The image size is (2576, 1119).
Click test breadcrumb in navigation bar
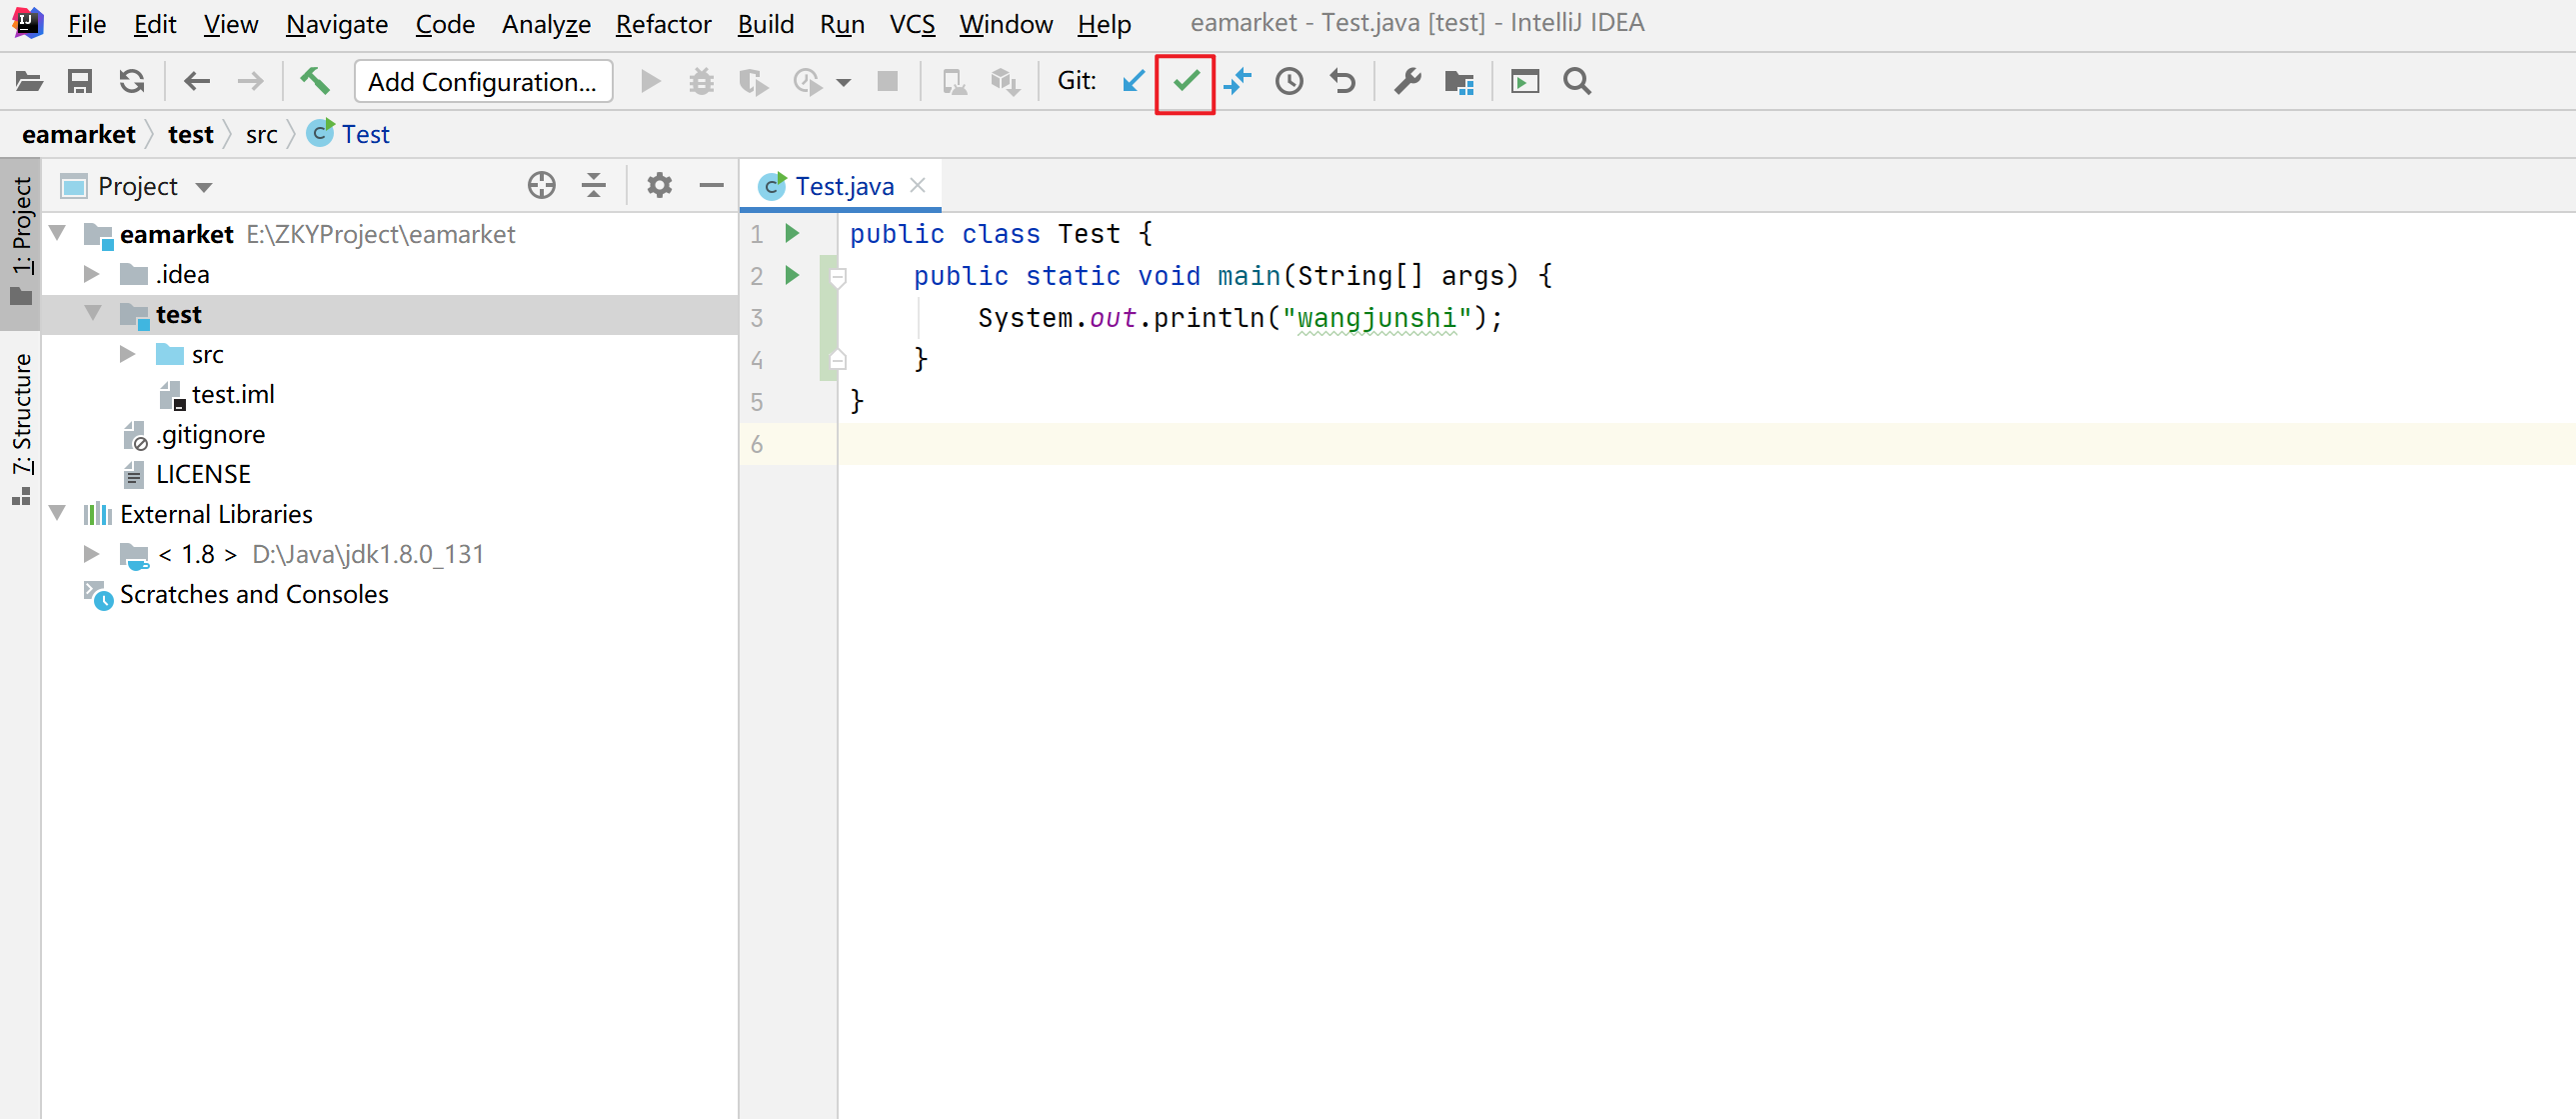tap(190, 134)
